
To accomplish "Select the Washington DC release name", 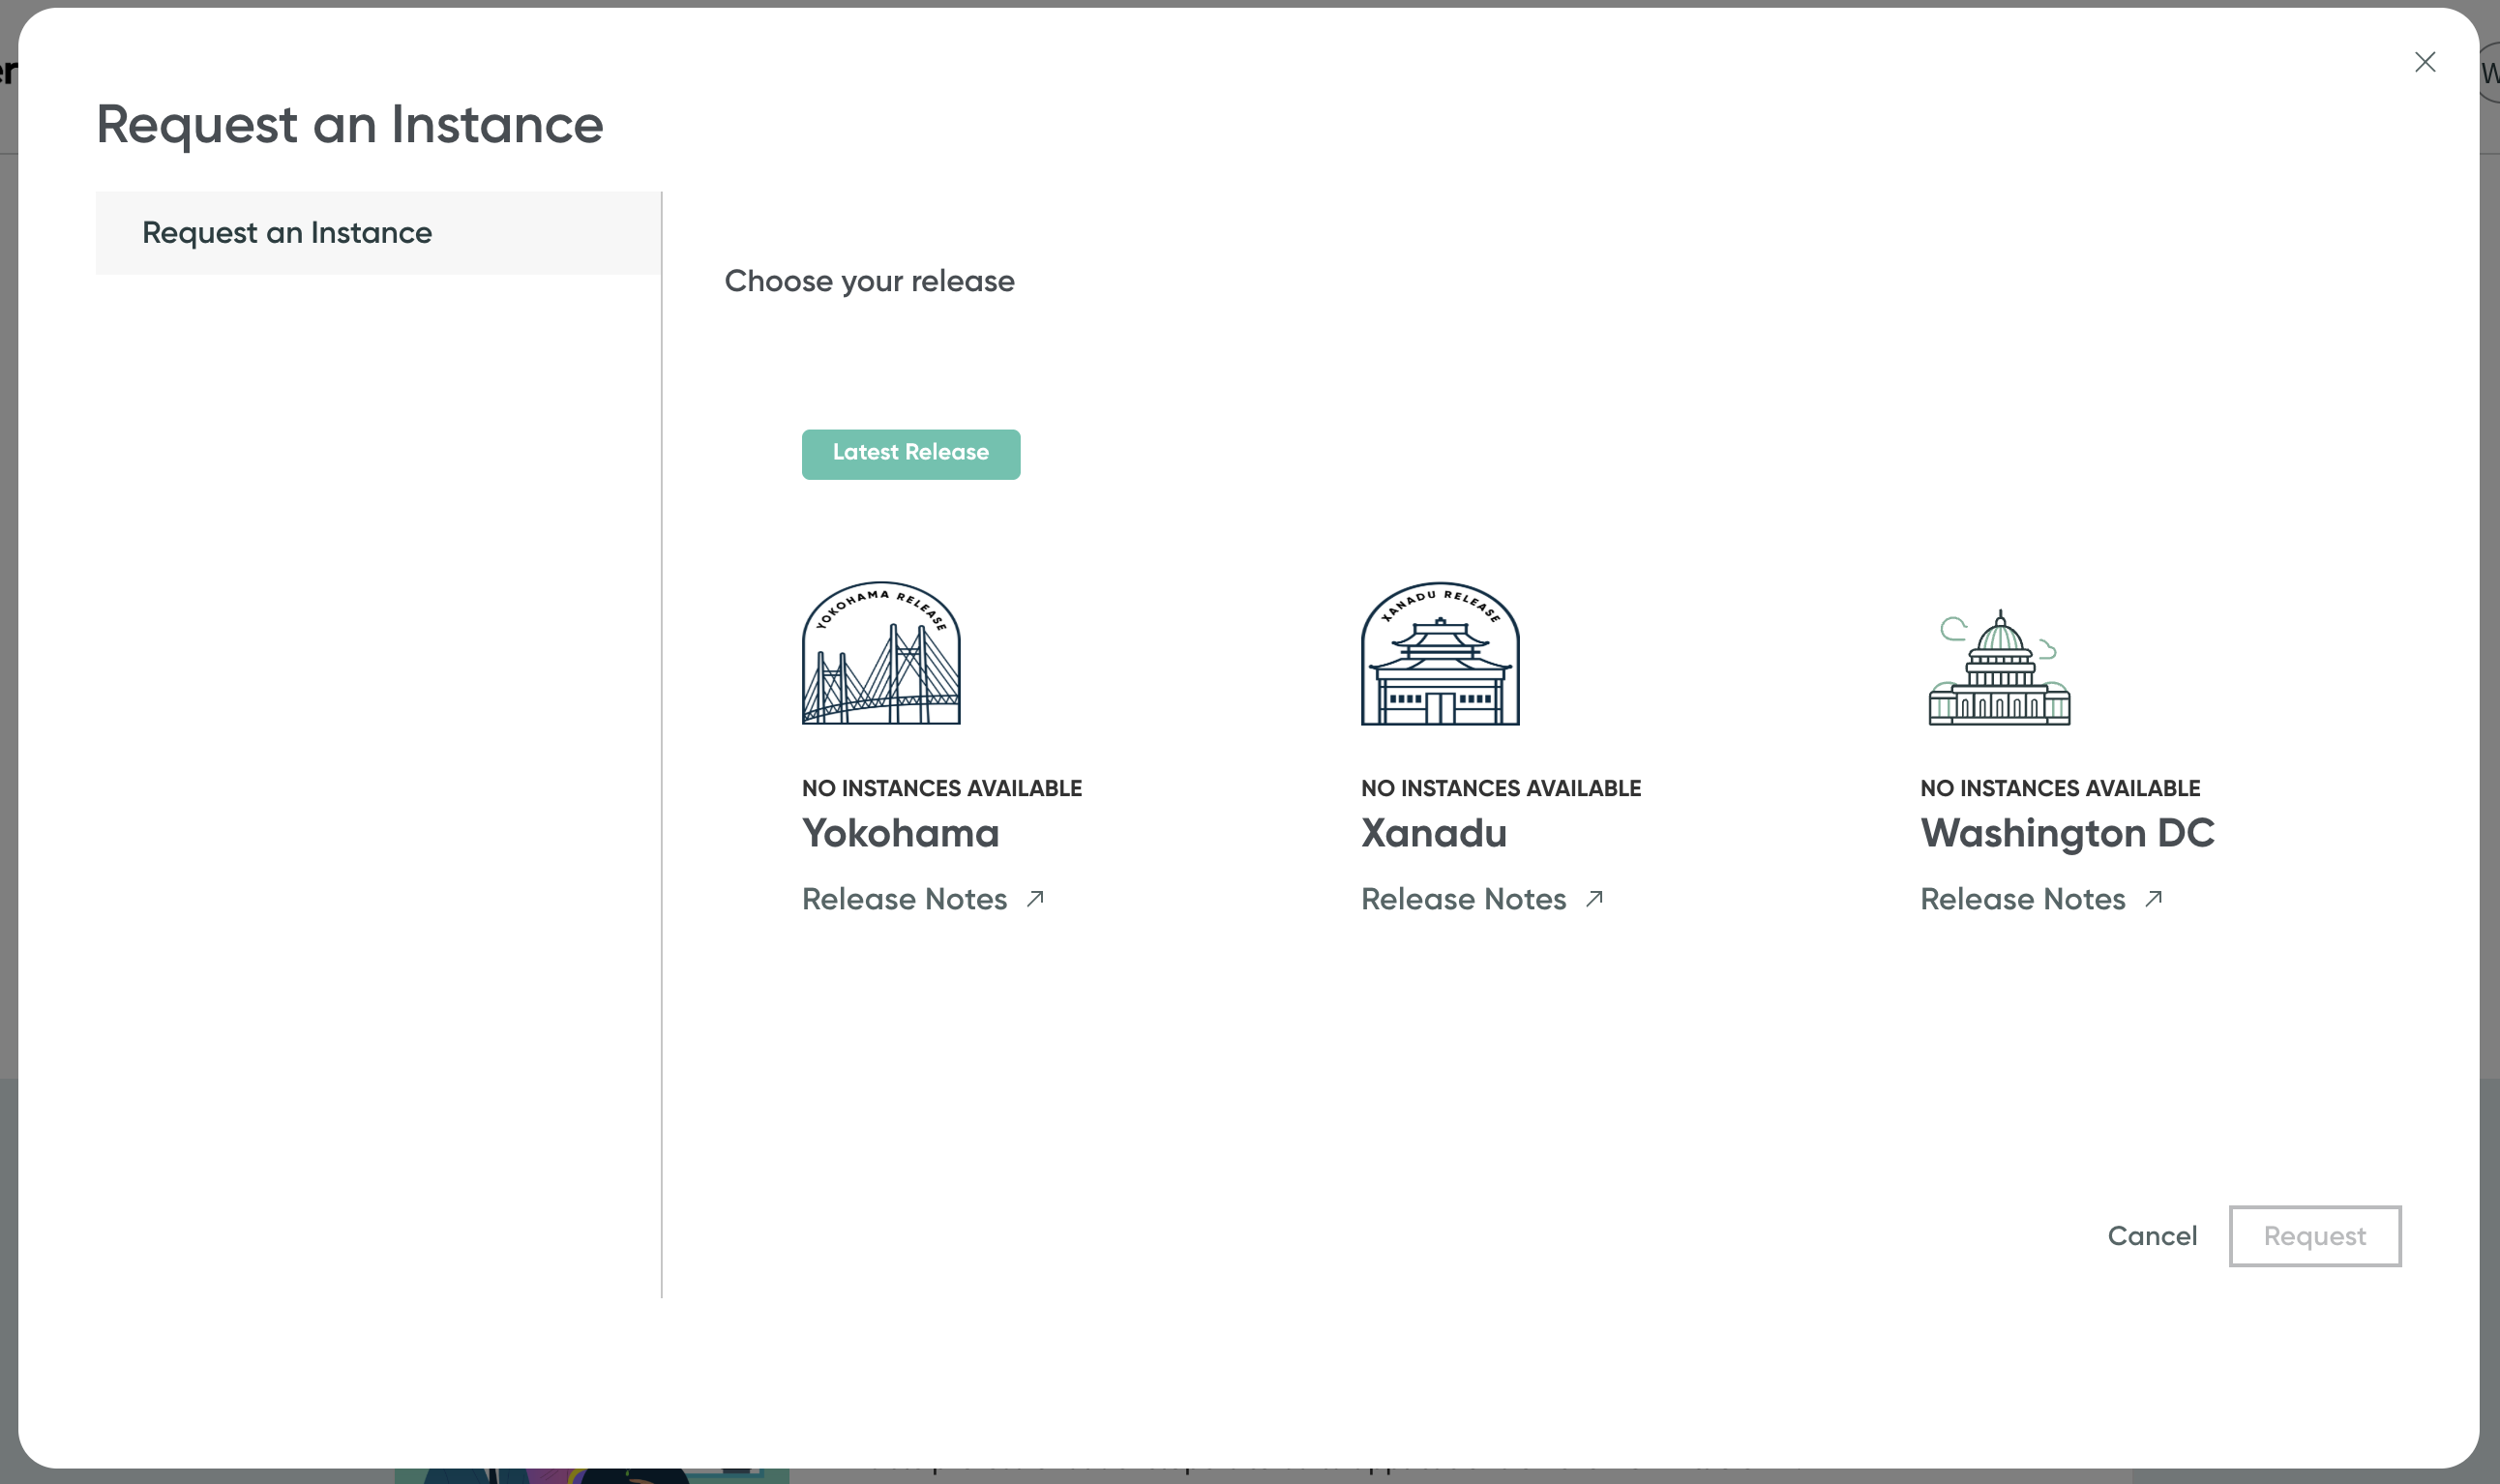I will pyautogui.click(x=2067, y=833).
